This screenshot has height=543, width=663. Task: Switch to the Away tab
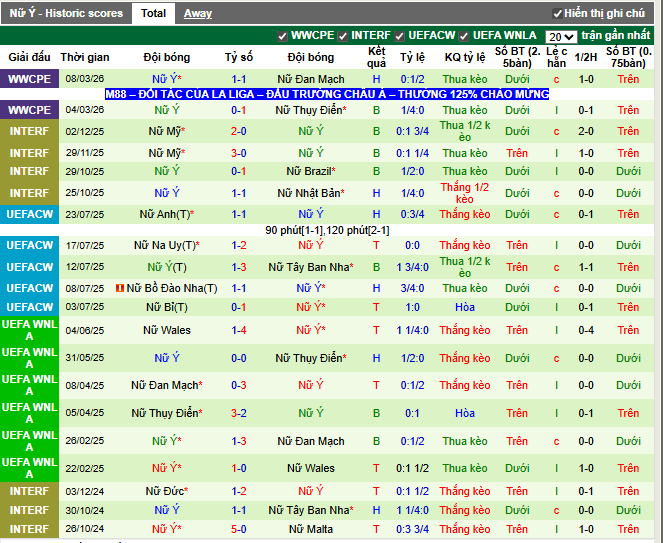pyautogui.click(x=197, y=13)
